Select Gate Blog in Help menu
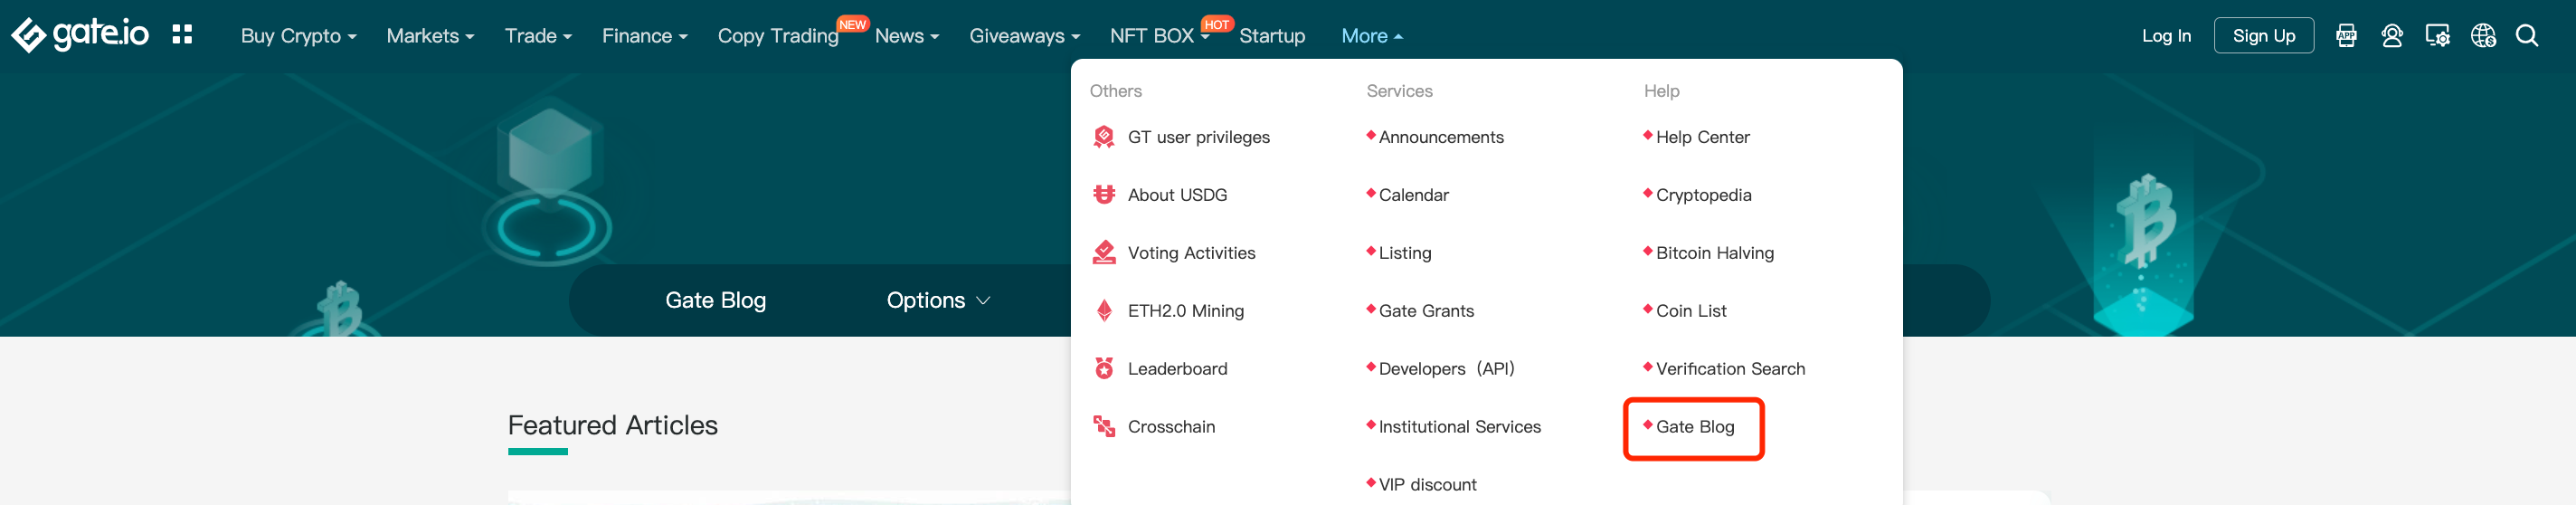The width and height of the screenshot is (2576, 505). point(1694,427)
